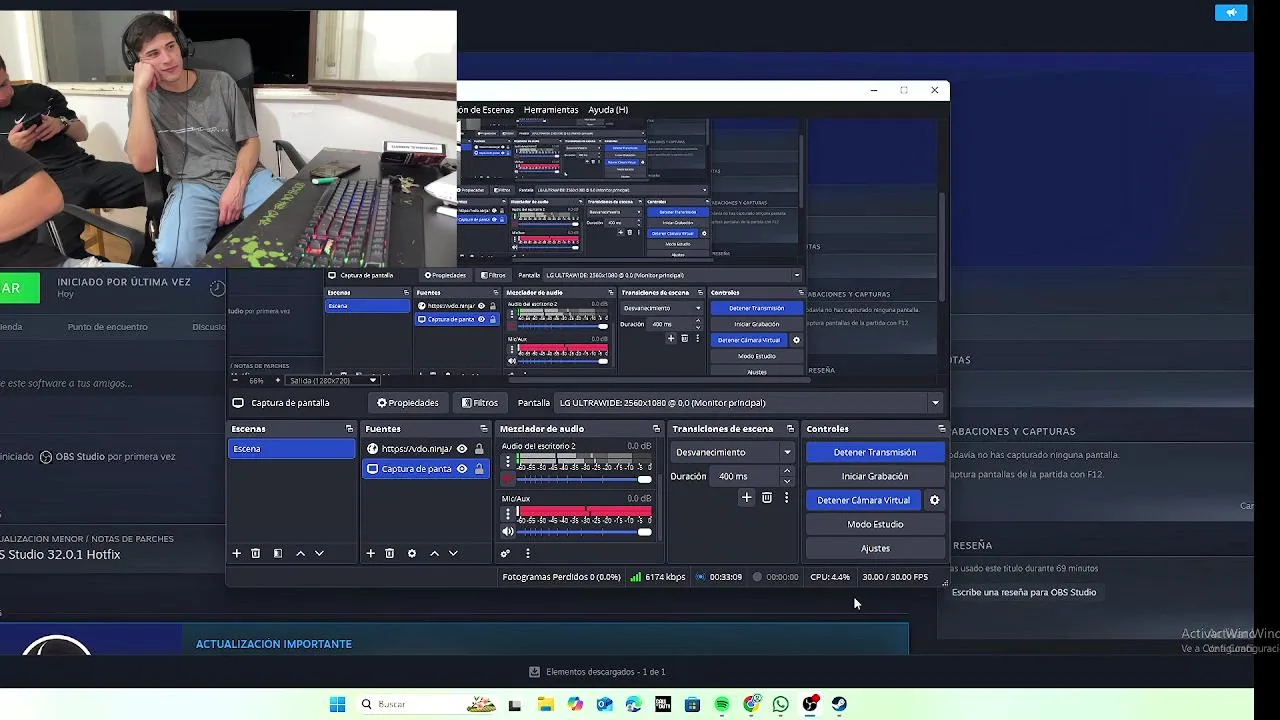
Task: Select https://vdo.ninja source row
Action: tap(425, 449)
